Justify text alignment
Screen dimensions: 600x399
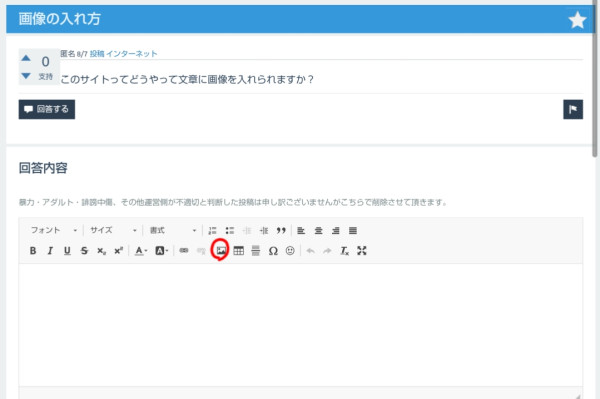pos(353,231)
